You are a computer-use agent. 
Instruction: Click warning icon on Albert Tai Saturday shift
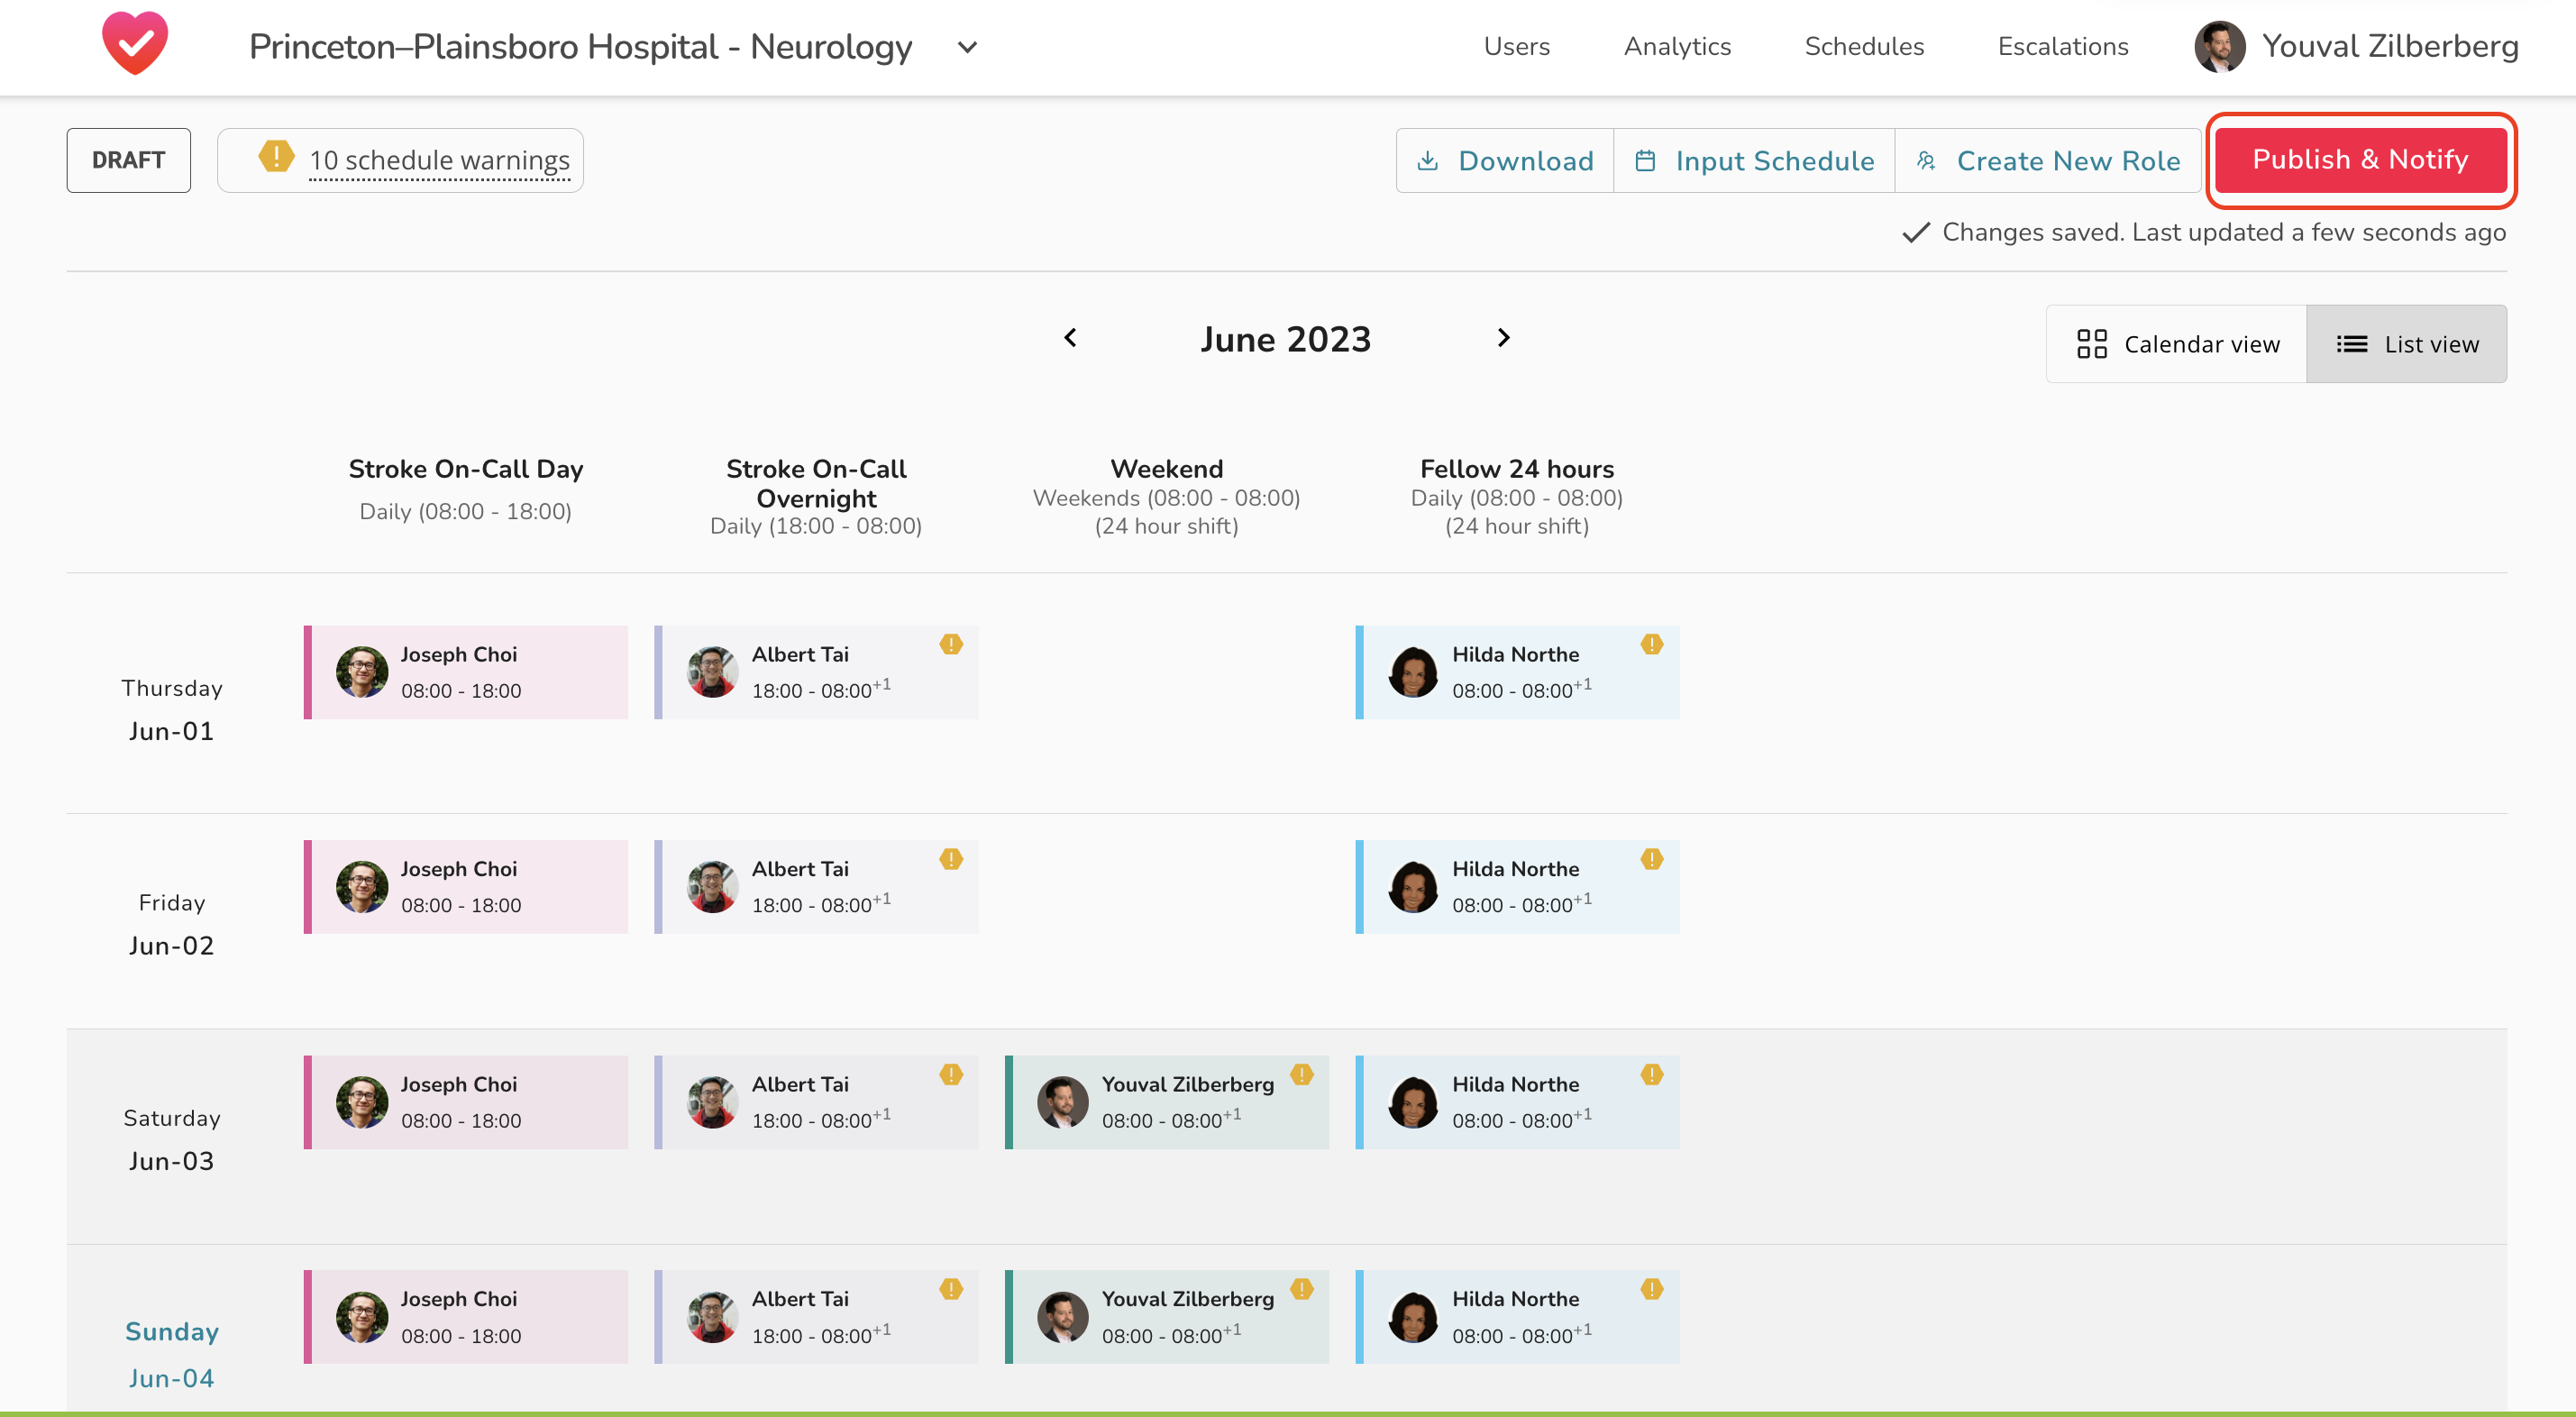pos(951,1074)
